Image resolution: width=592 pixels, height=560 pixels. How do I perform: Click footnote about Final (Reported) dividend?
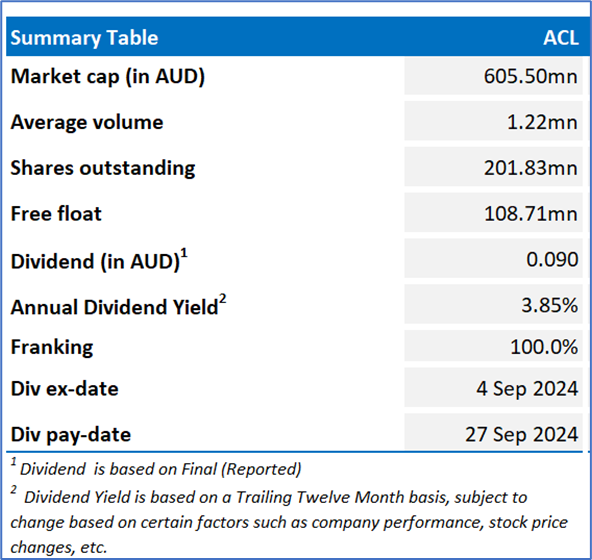point(156,468)
